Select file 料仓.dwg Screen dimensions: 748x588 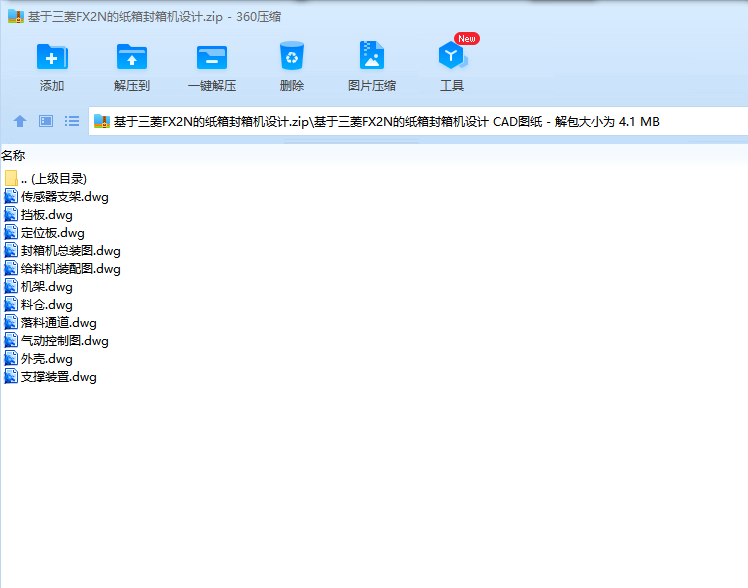(x=39, y=305)
